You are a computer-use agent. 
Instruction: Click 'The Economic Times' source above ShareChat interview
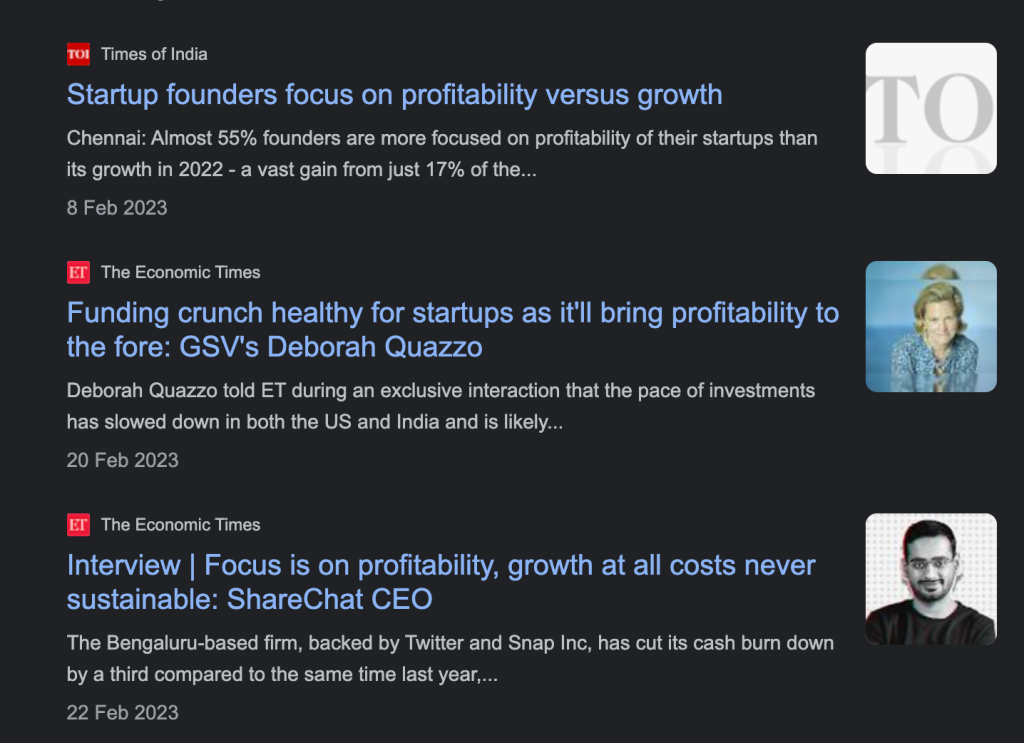click(180, 525)
